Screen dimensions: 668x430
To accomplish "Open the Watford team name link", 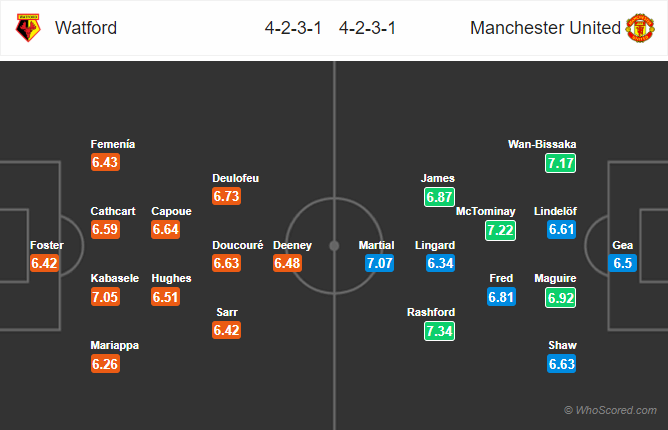I will pyautogui.click(x=86, y=28).
